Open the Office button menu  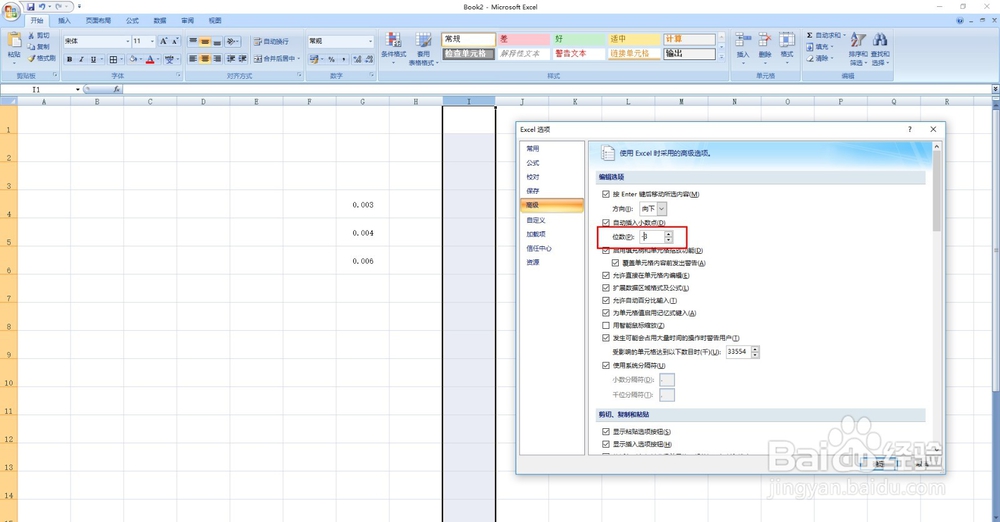pos(11,11)
